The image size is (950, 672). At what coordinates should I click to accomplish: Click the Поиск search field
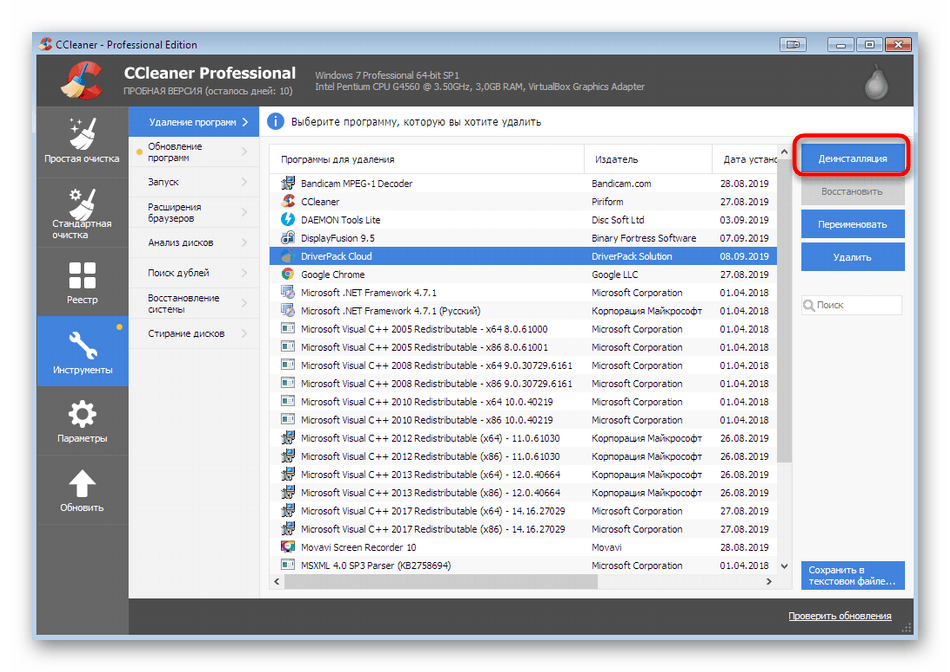point(851,305)
